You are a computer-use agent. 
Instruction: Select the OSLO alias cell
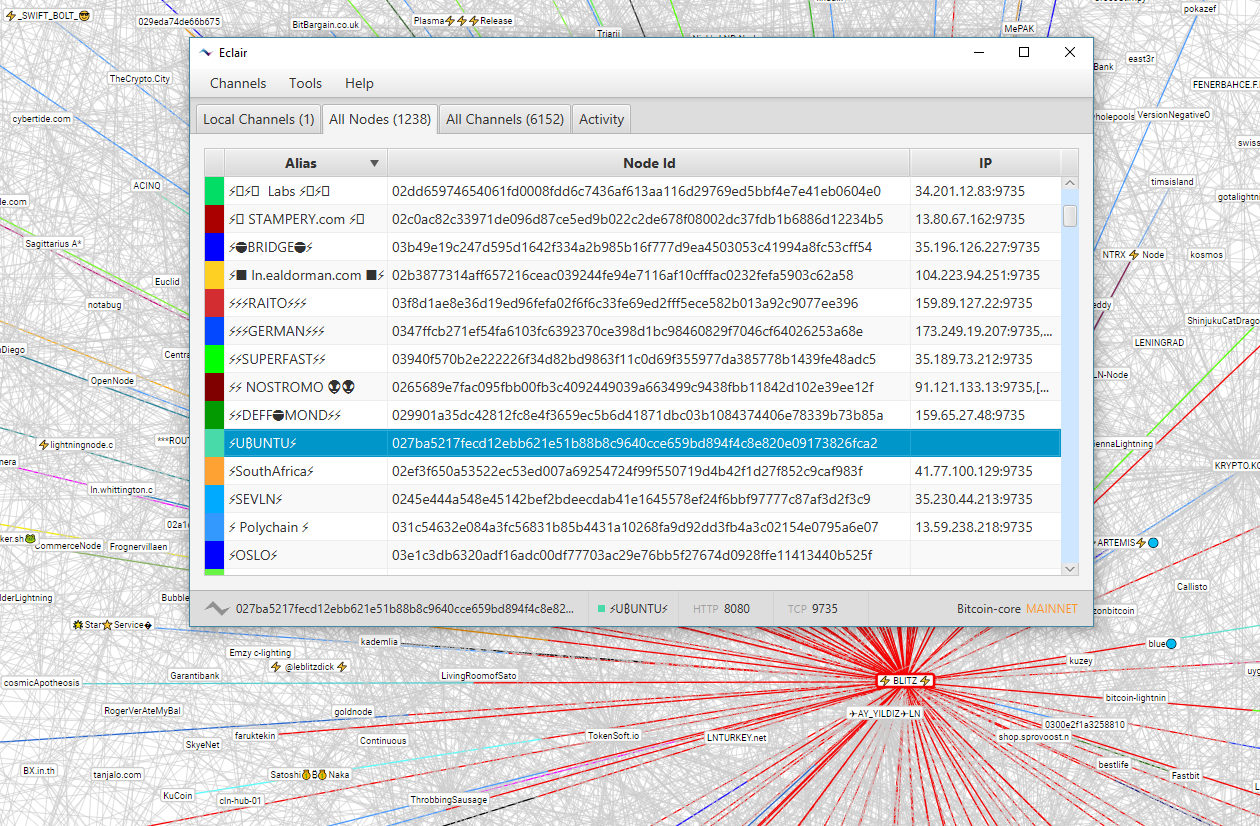coord(306,555)
